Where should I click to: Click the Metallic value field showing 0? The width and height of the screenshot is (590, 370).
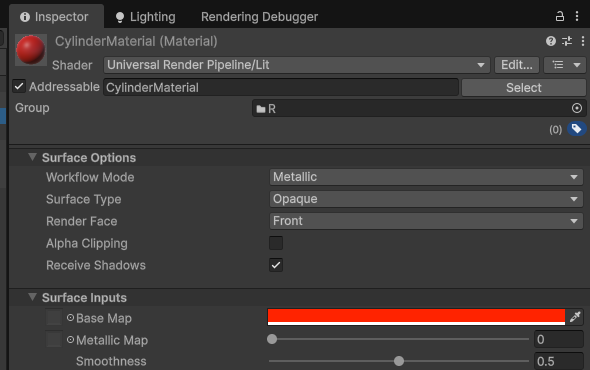click(558, 340)
